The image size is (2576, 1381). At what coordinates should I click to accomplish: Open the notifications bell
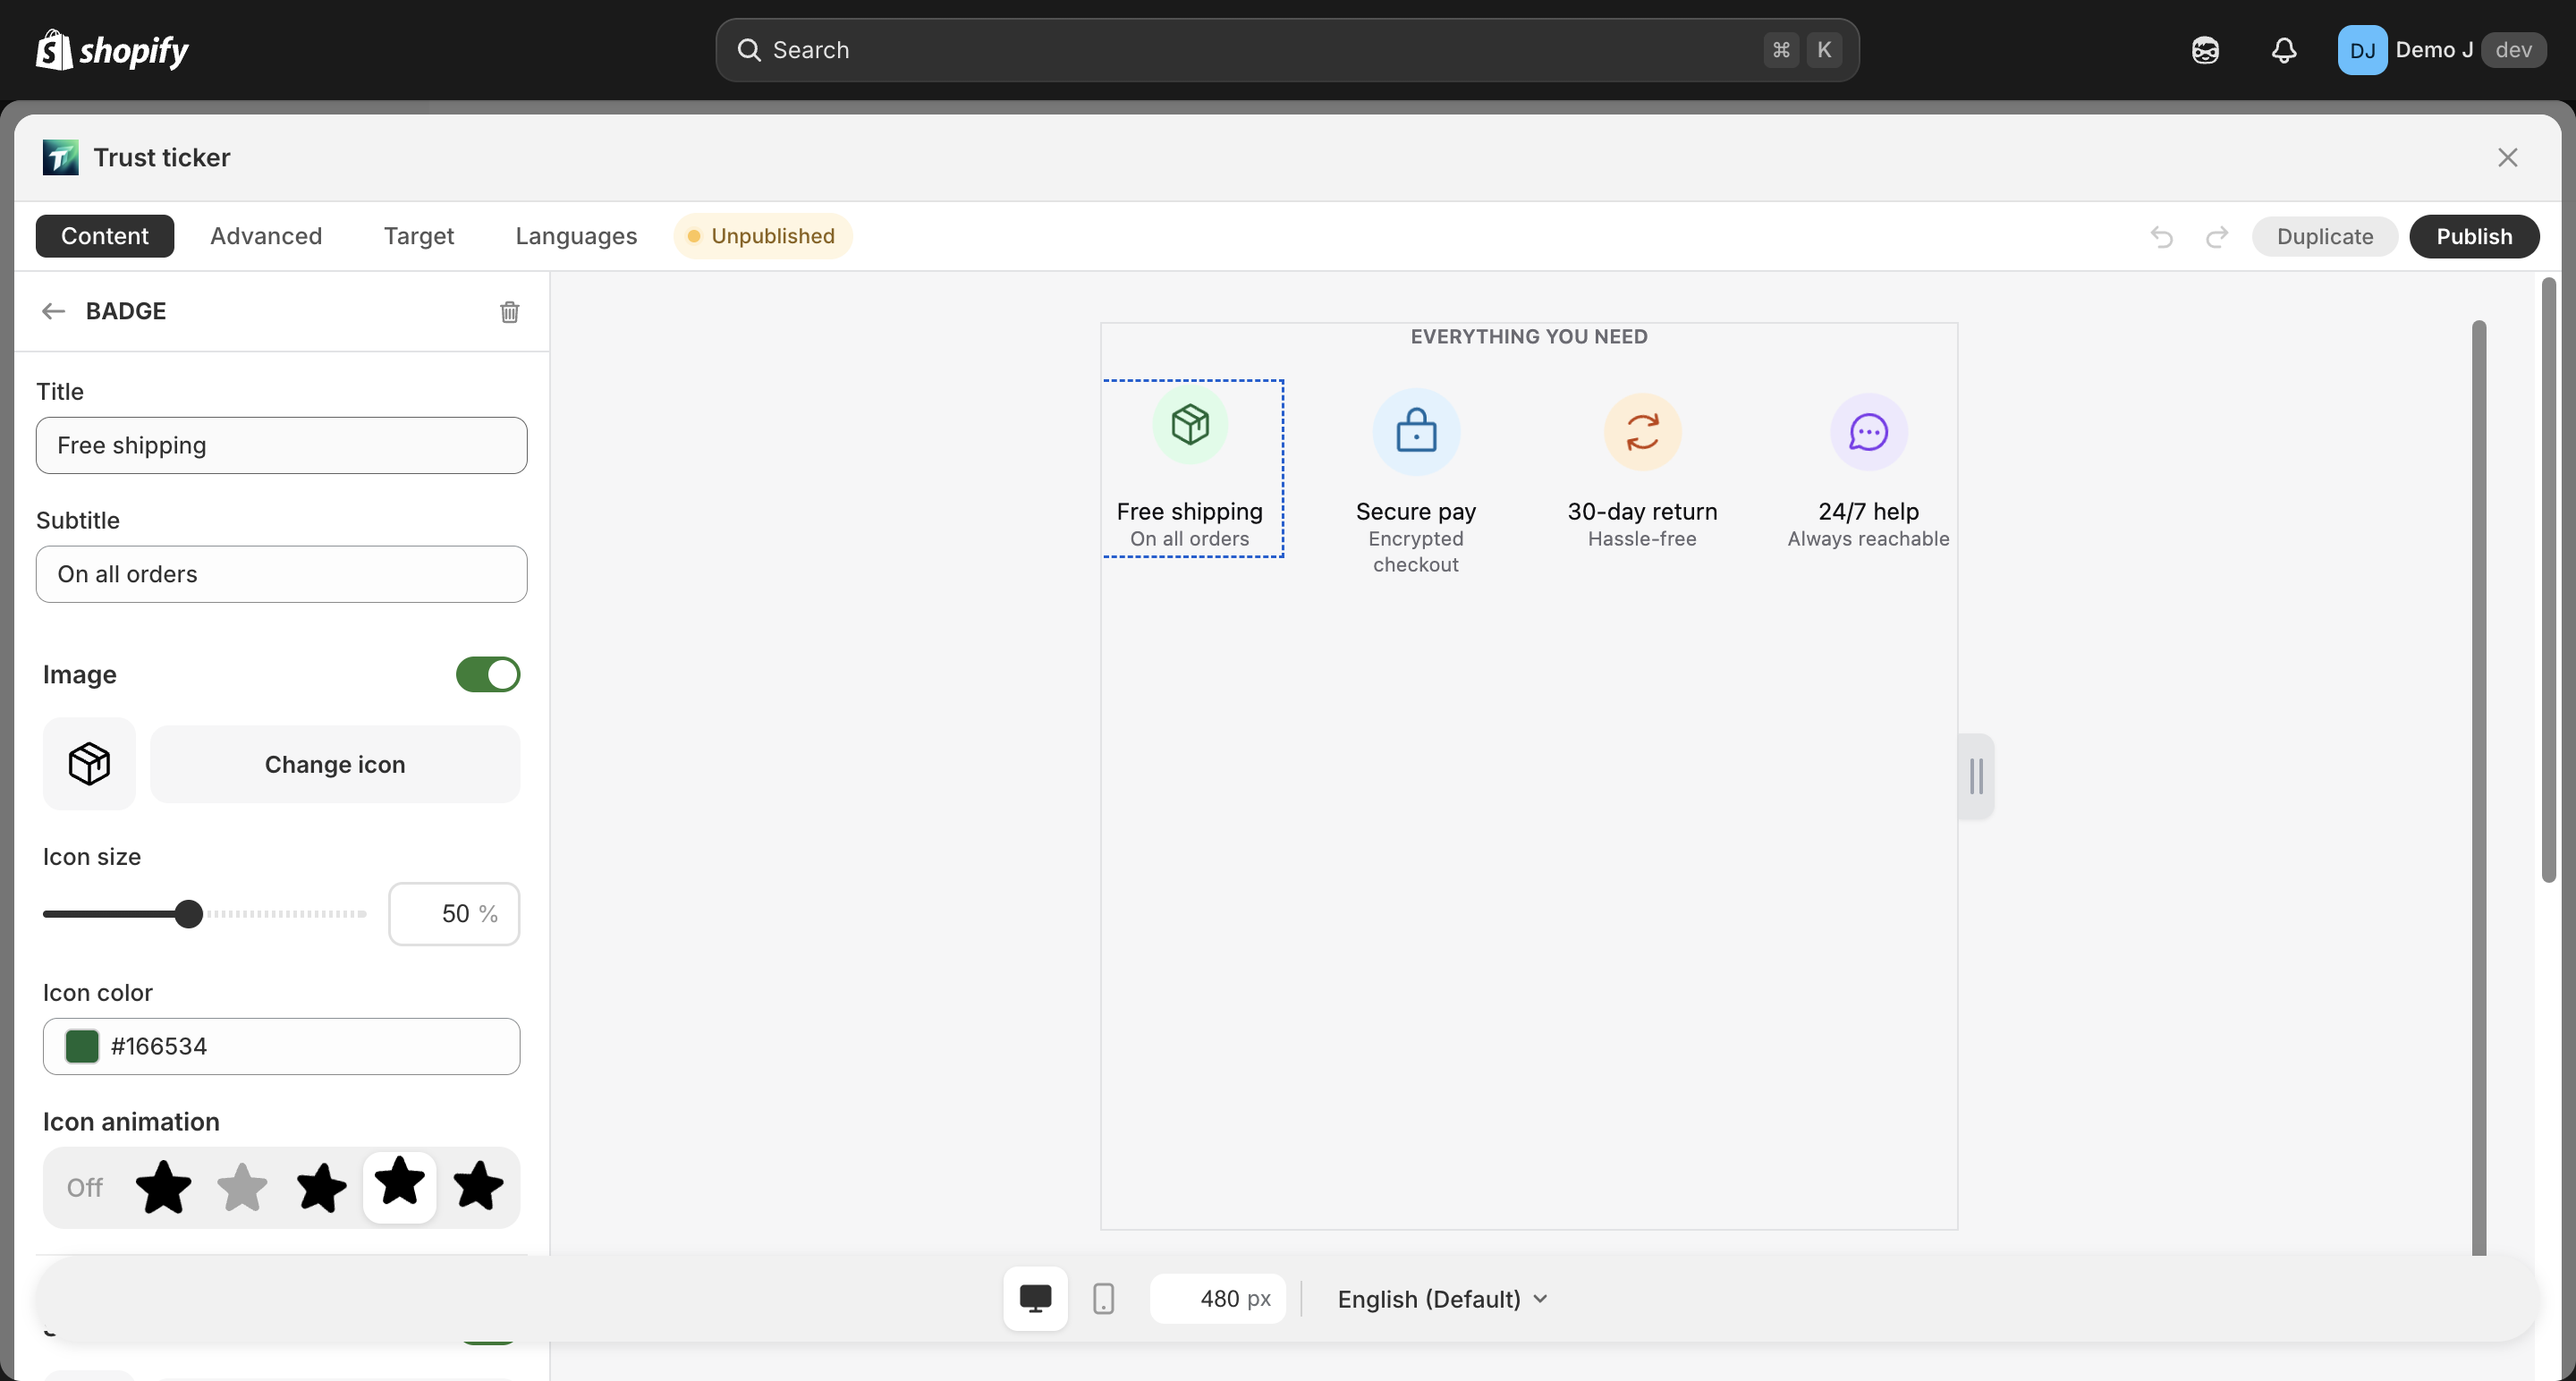tap(2284, 50)
